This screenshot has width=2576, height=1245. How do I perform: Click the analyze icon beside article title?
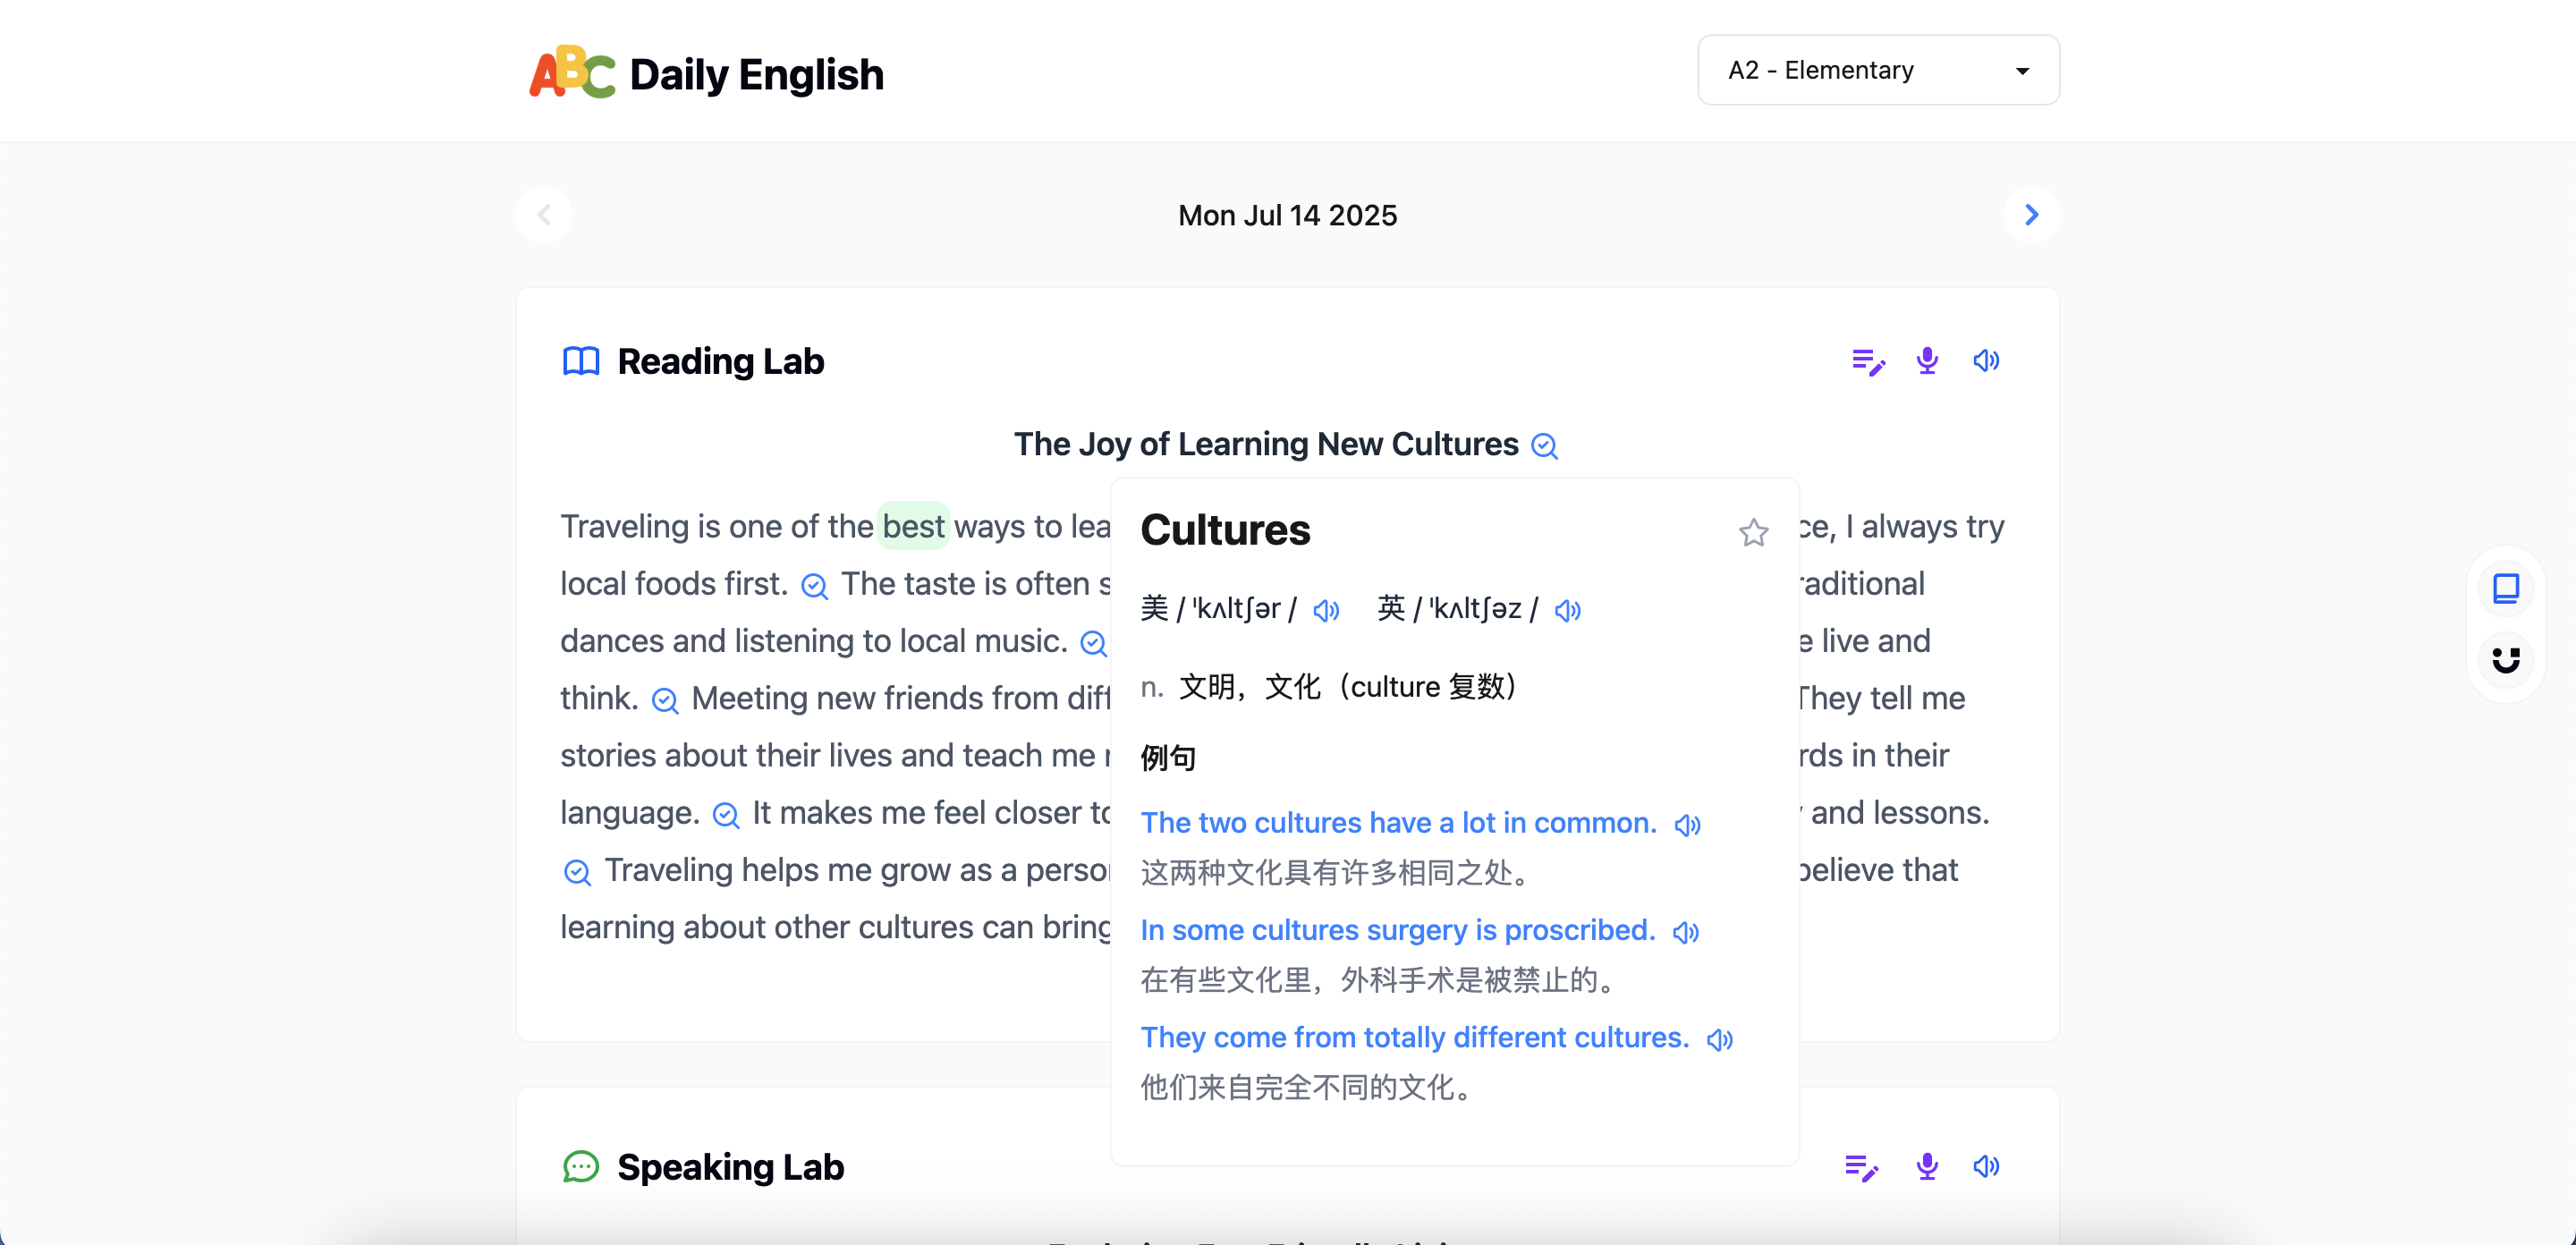1545,446
